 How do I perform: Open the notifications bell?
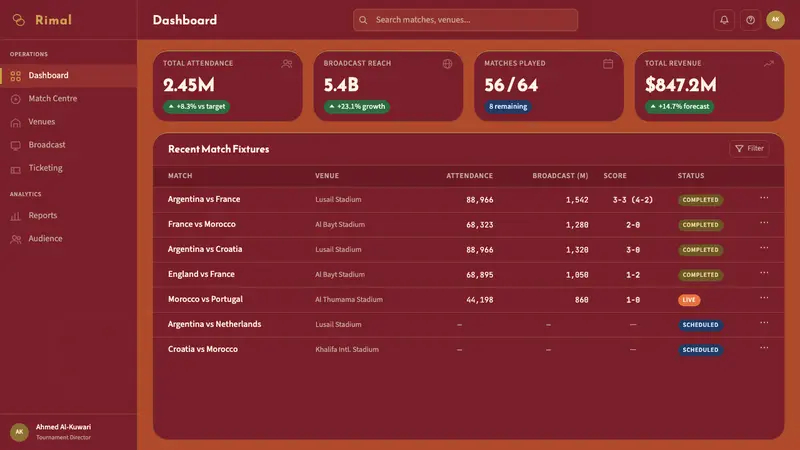(724, 20)
